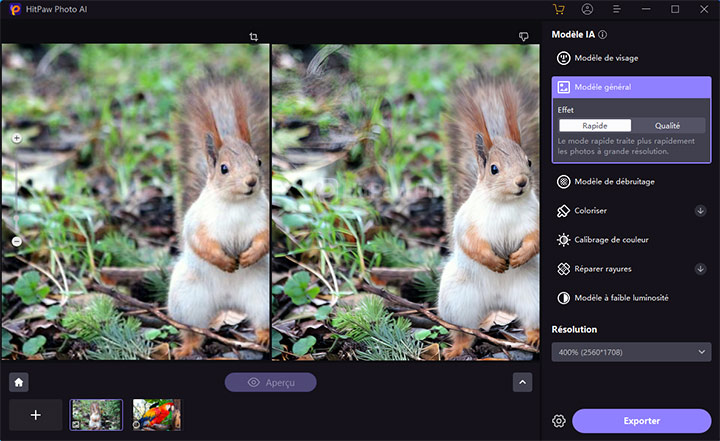Expand the Coloriser options arrow
720x441 pixels.
(x=700, y=211)
